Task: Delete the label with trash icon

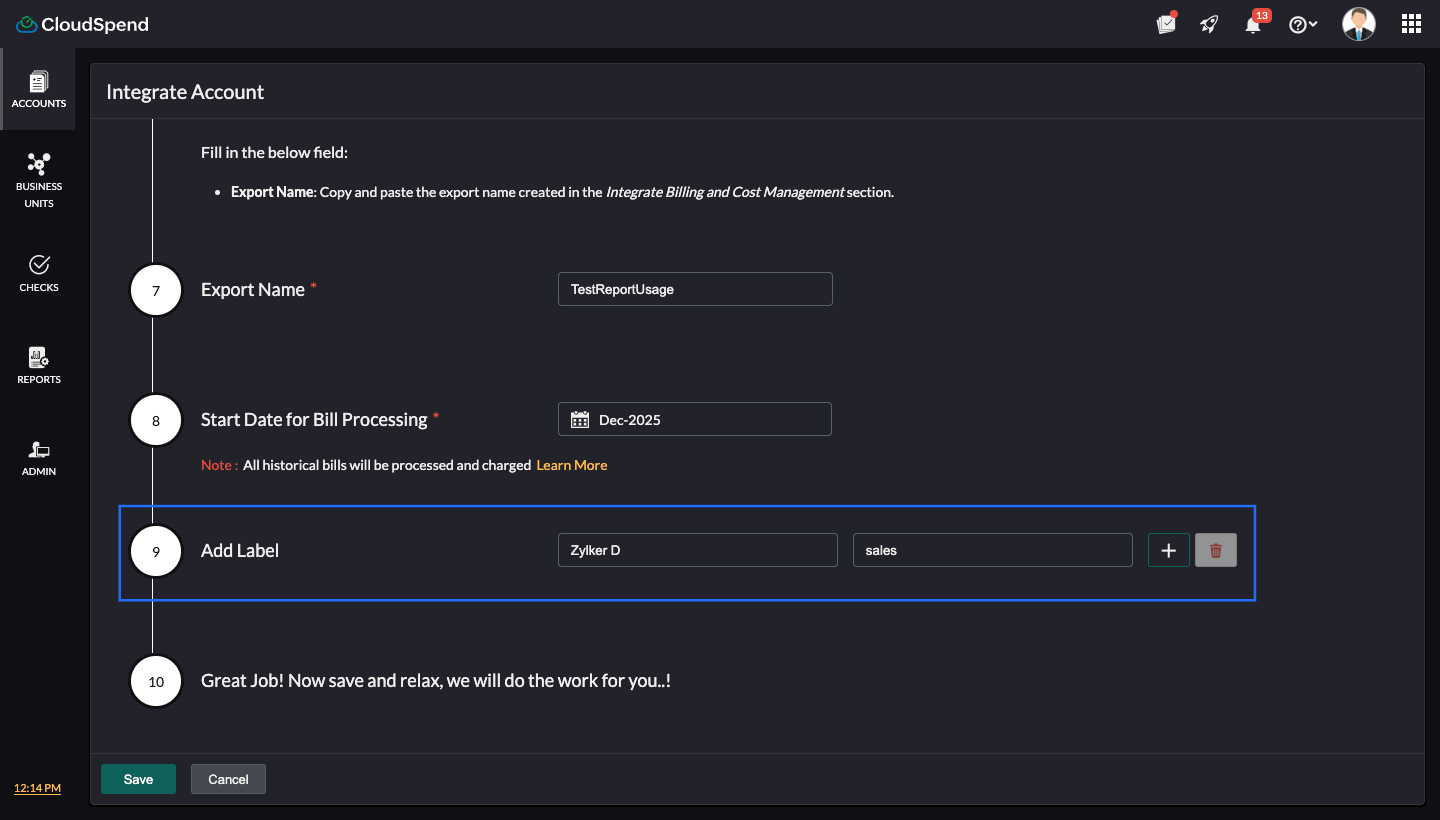Action: pyautogui.click(x=1216, y=550)
